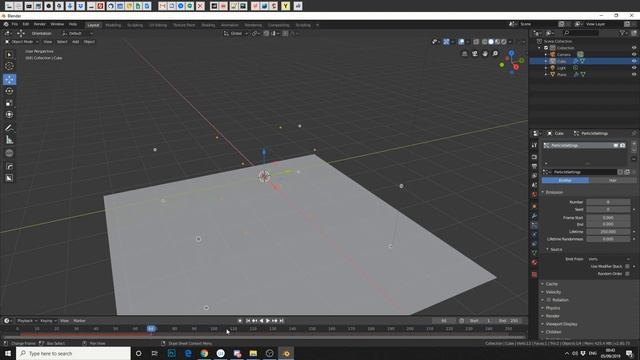Expand the Viewport Display panel
The height and width of the screenshot is (360, 640).
561,324
